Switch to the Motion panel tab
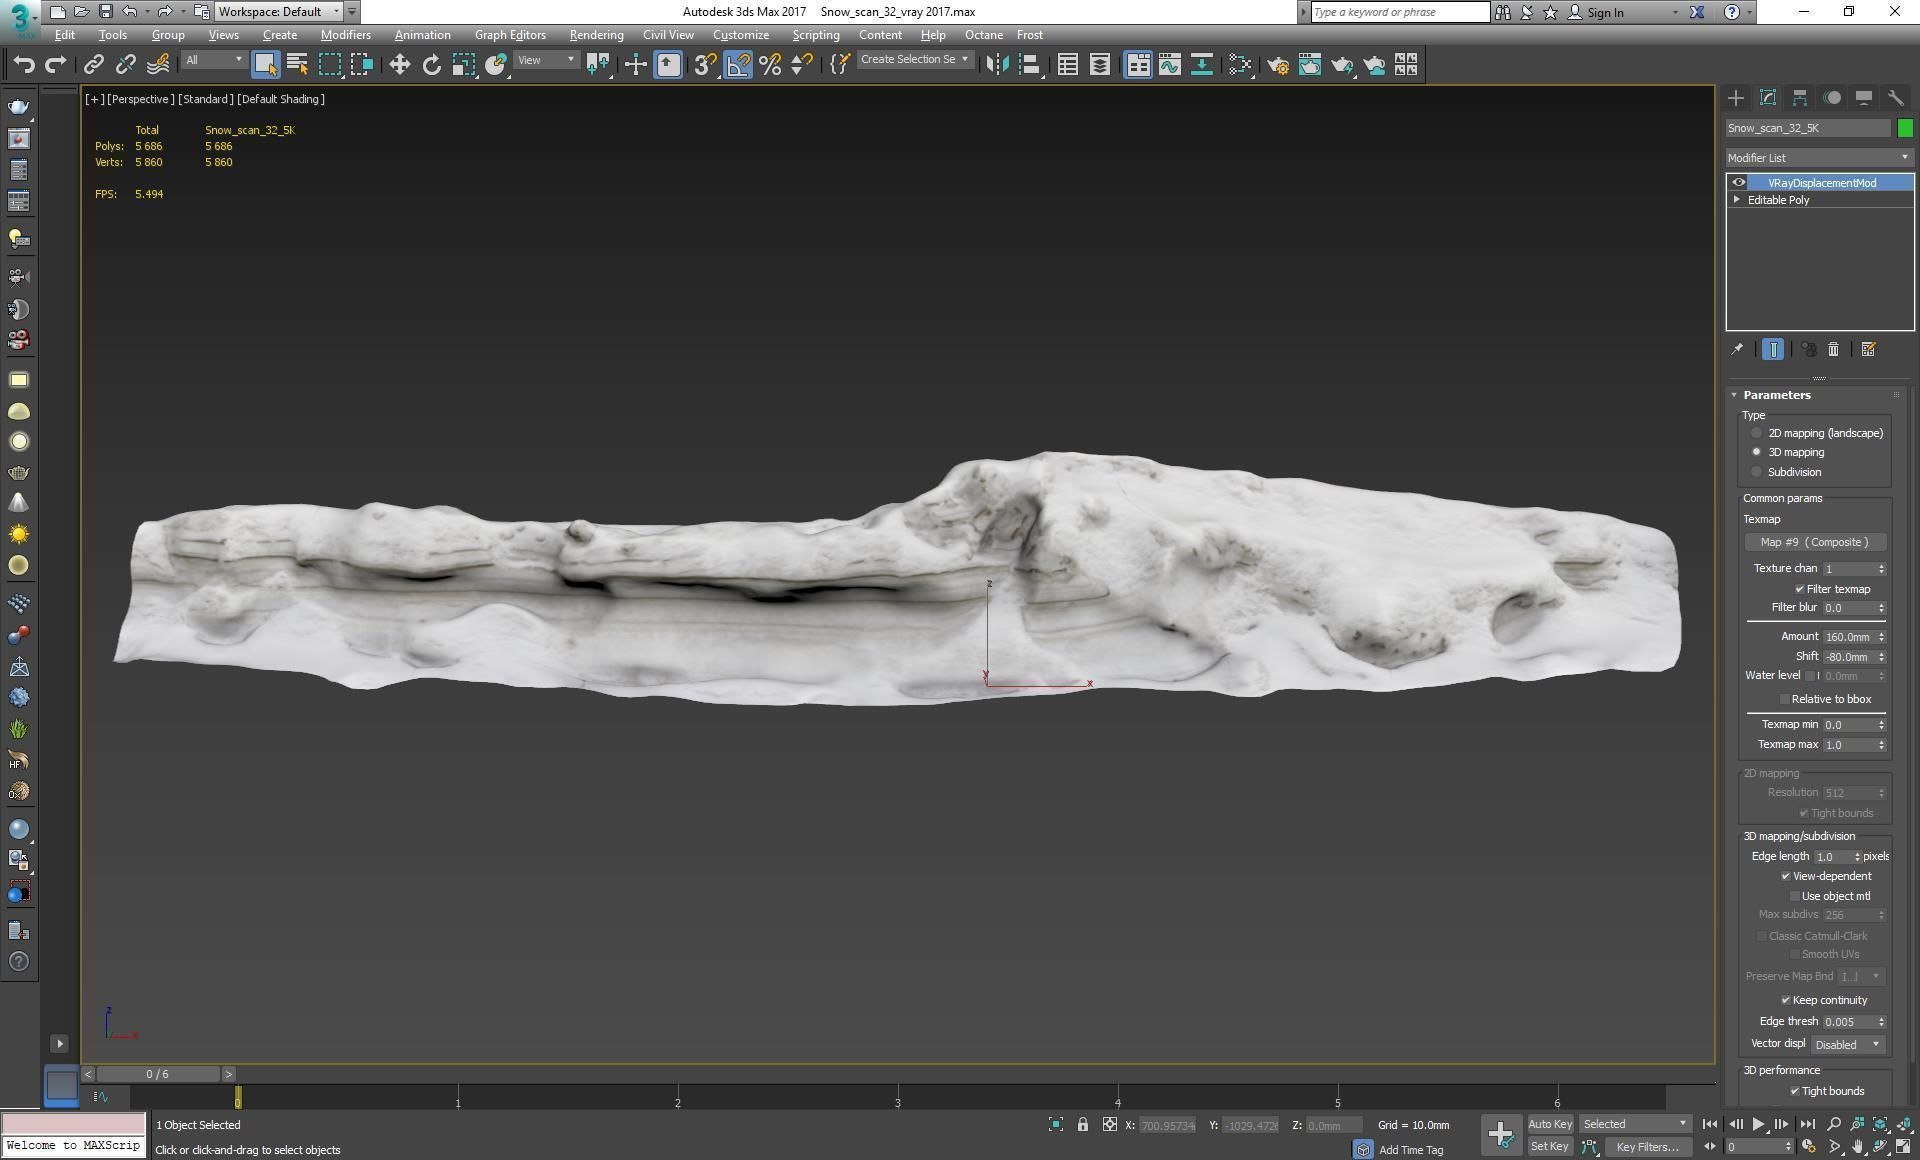Image resolution: width=1920 pixels, height=1160 pixels. [x=1832, y=97]
